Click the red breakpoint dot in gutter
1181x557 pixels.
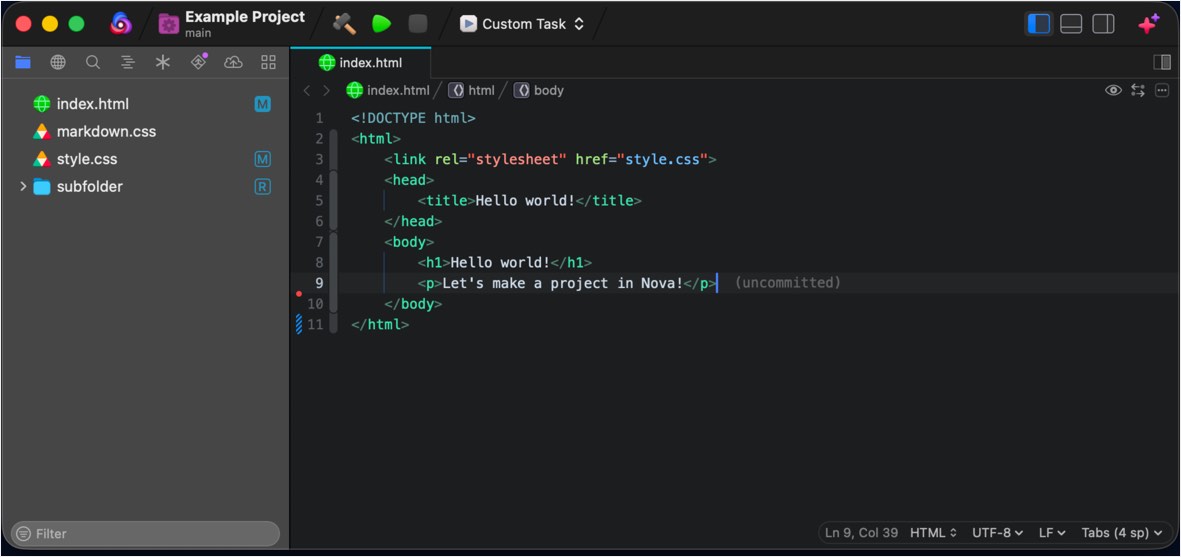tap(299, 294)
